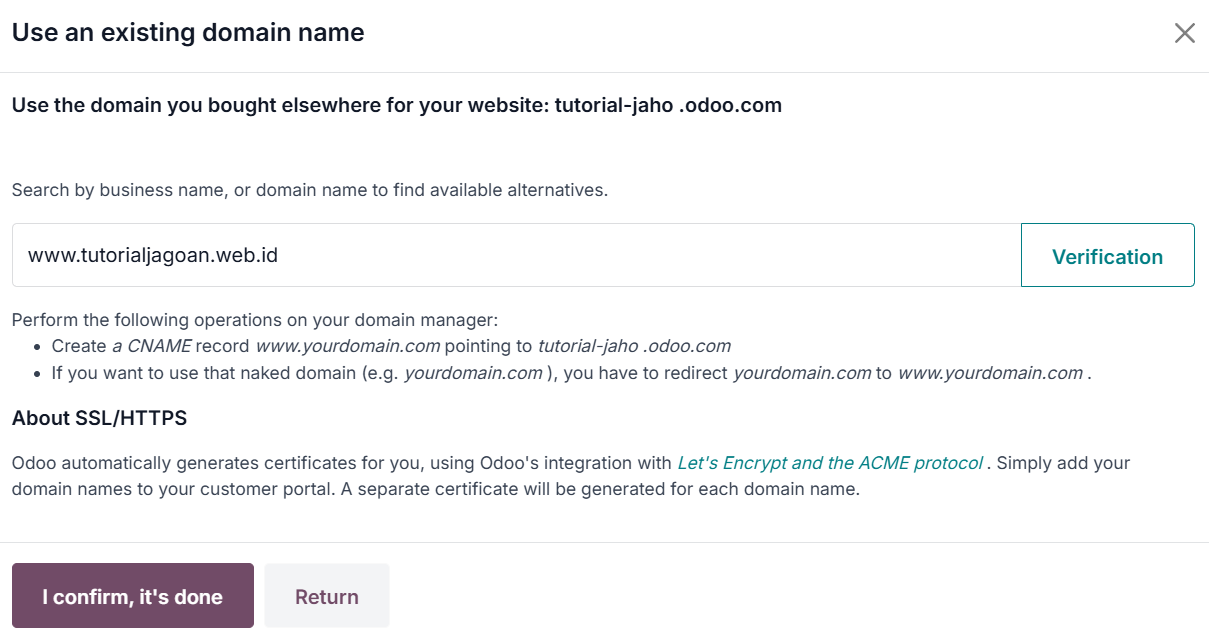Click the dialog title 'Use an existing domain name'
The height and width of the screenshot is (644, 1209).
186,32
